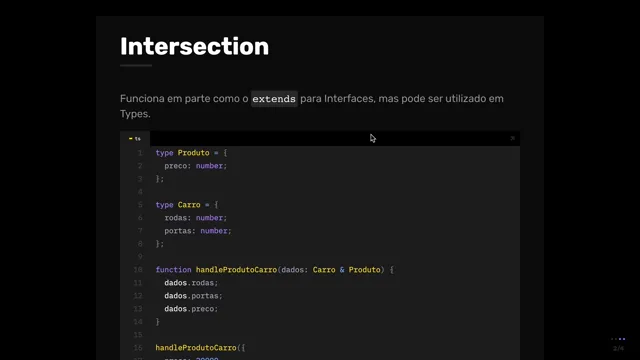The image size is (640, 360).
Task: Click the dados parameter name on line 10
Action: (x=293, y=270)
